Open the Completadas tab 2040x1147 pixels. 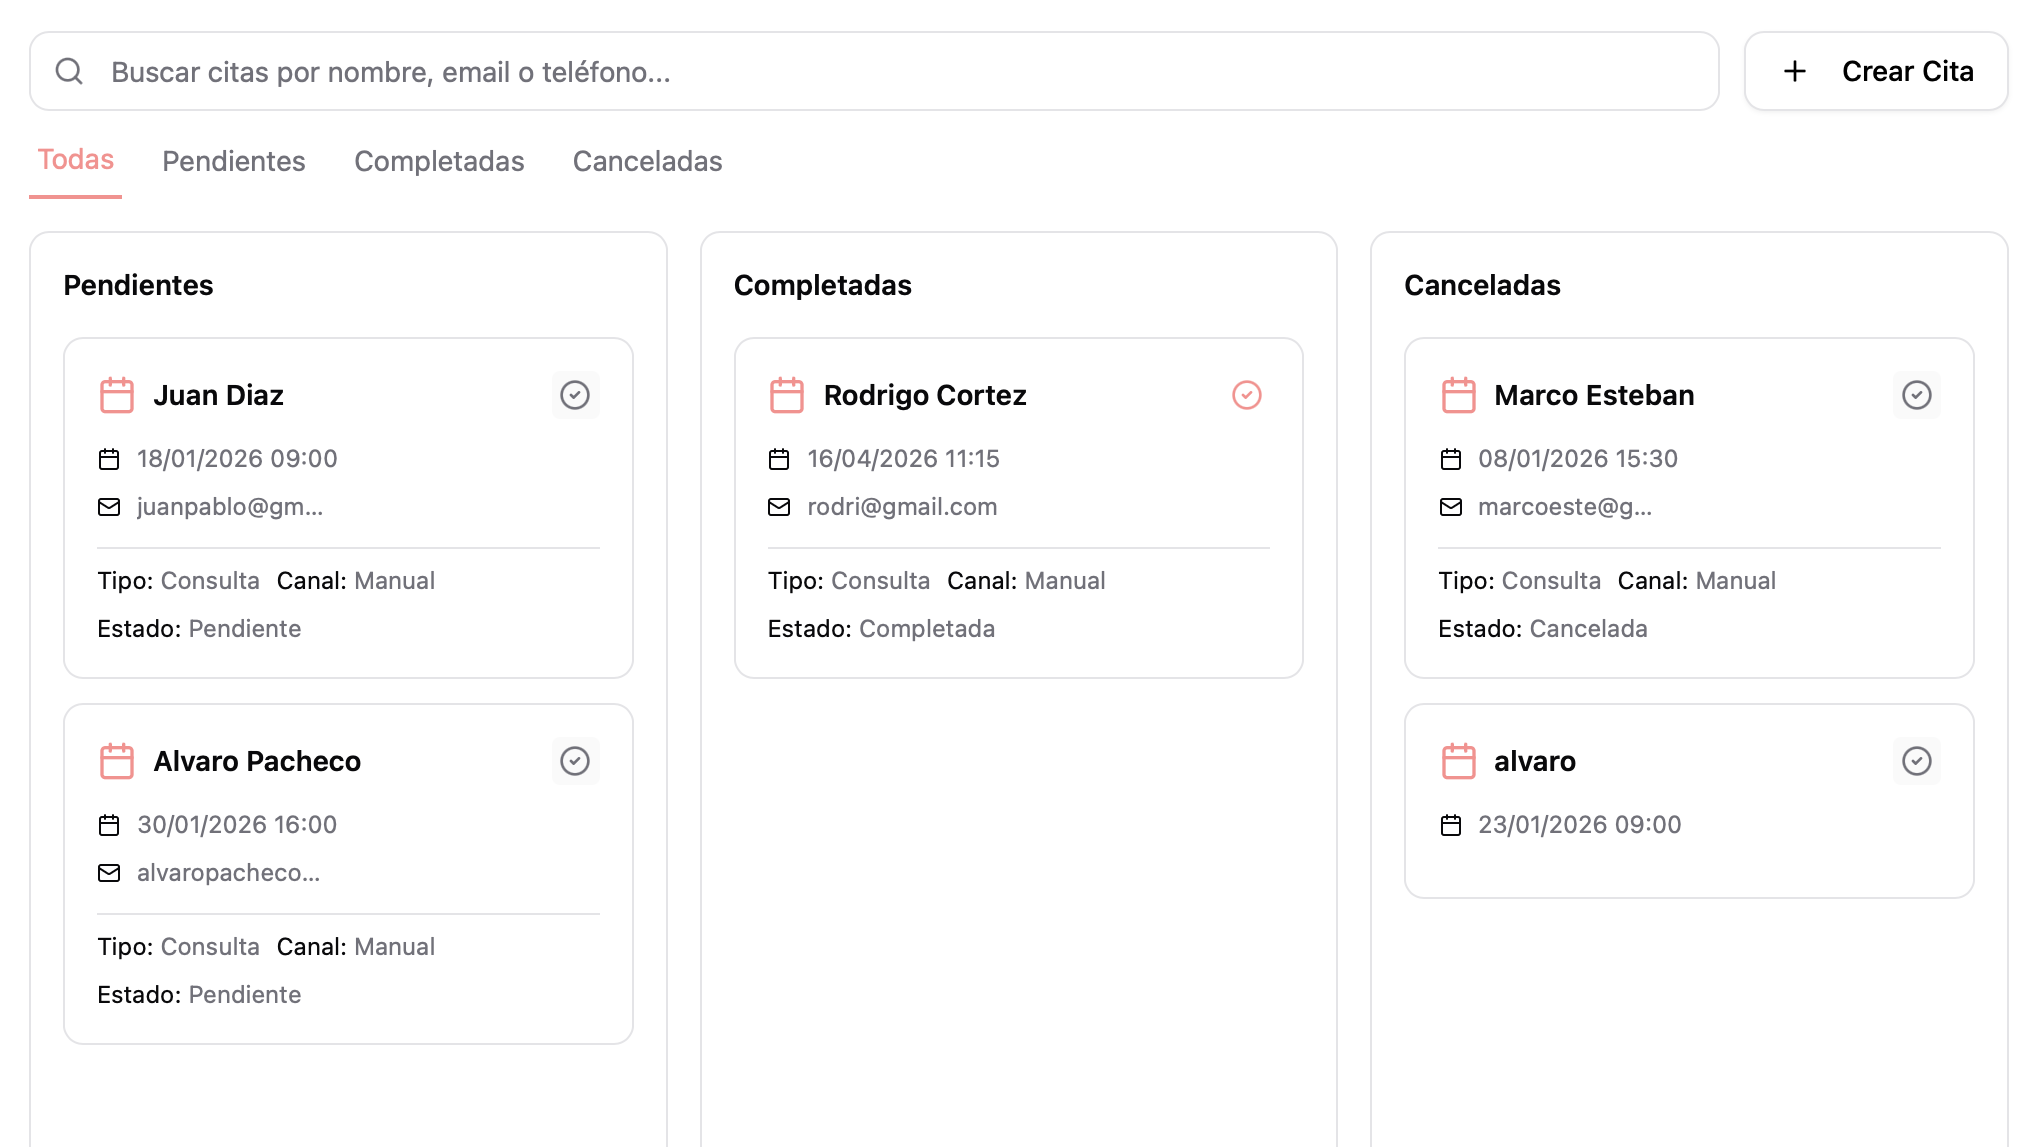point(439,161)
